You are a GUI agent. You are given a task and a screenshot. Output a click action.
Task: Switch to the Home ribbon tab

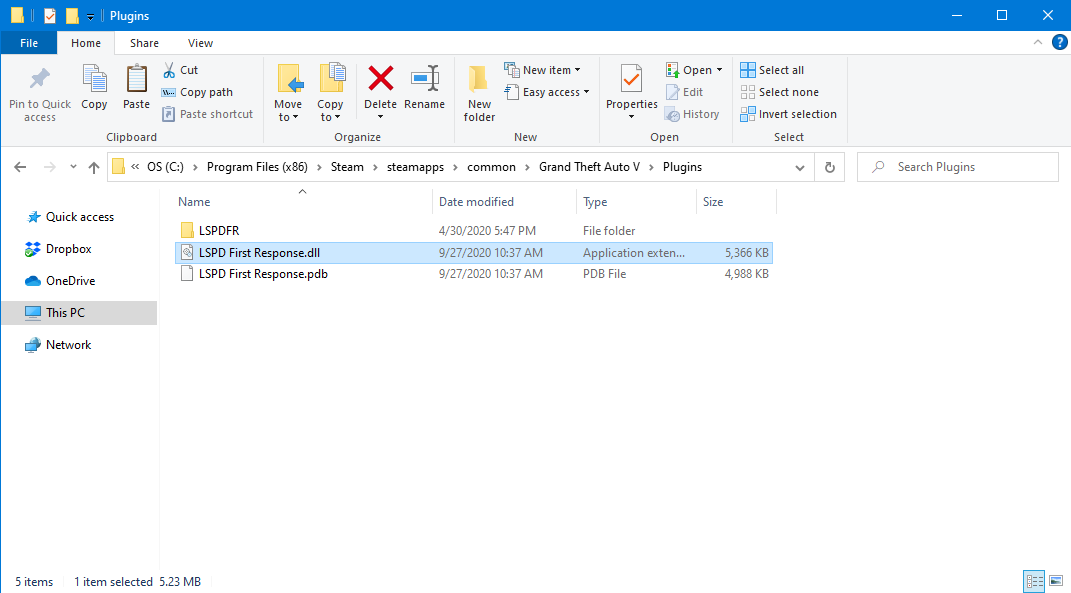click(86, 43)
